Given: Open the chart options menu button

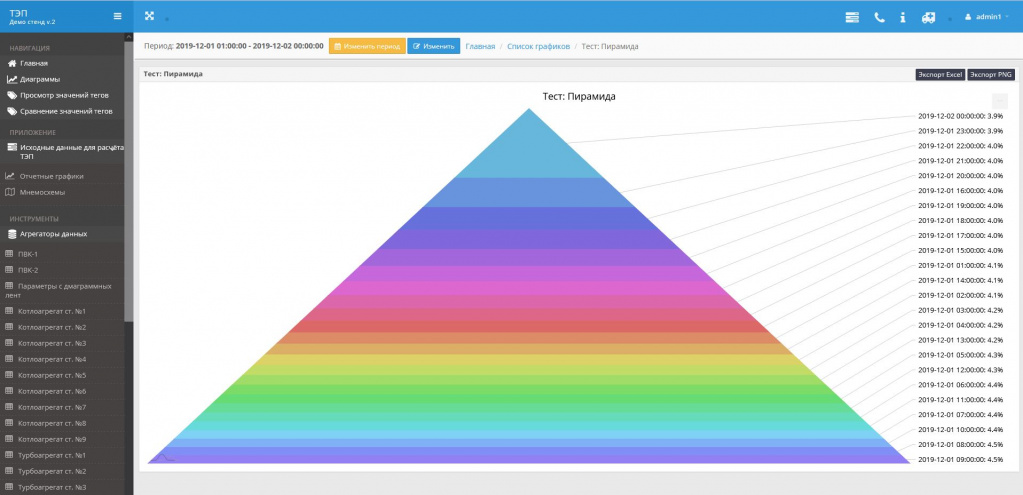Looking at the screenshot, I should (1000, 101).
